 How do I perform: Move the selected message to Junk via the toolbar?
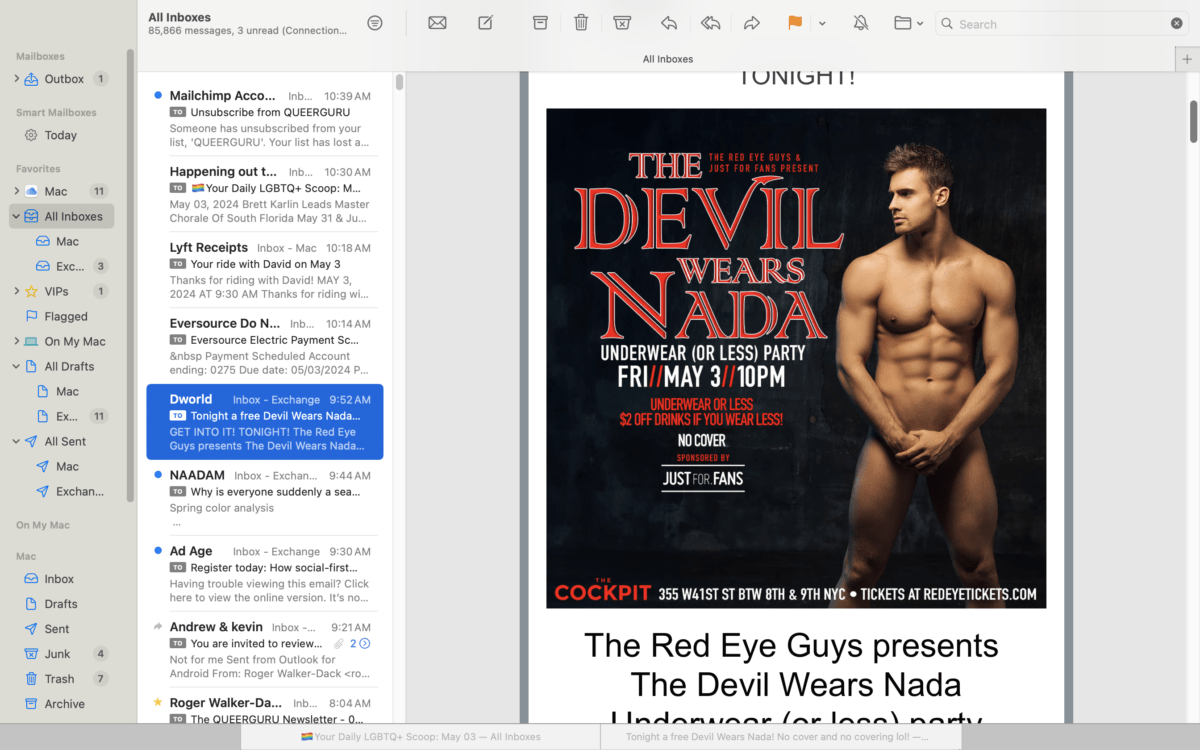tap(621, 23)
